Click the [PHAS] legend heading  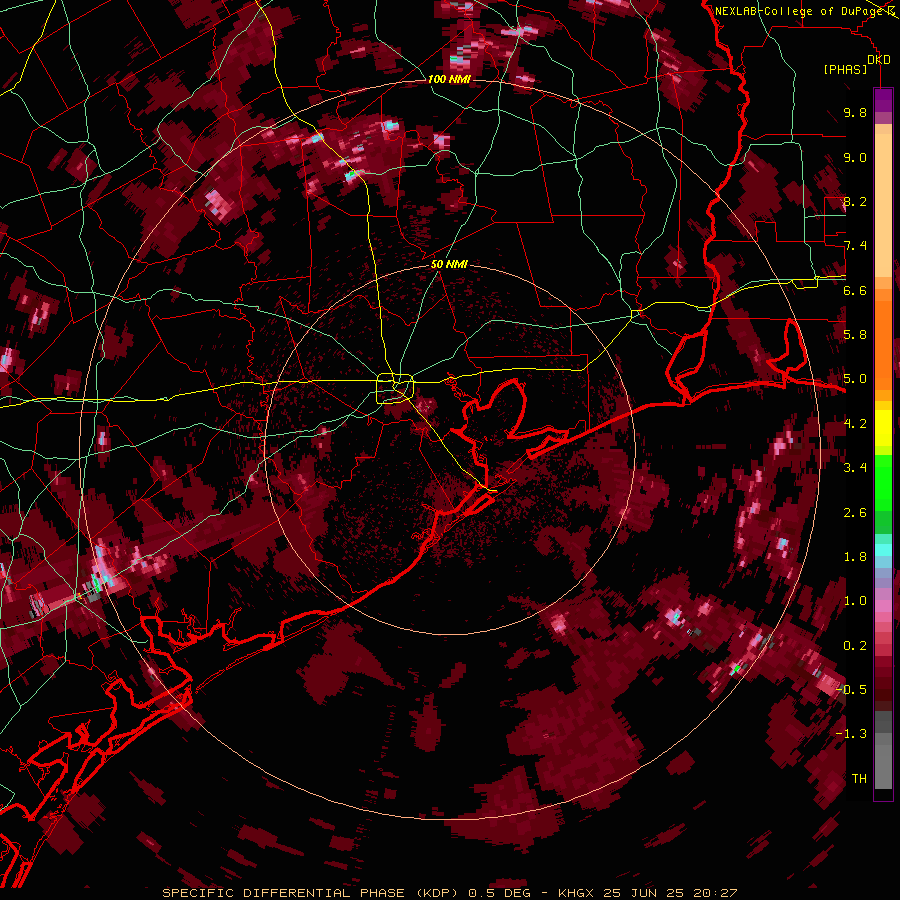tap(845, 69)
